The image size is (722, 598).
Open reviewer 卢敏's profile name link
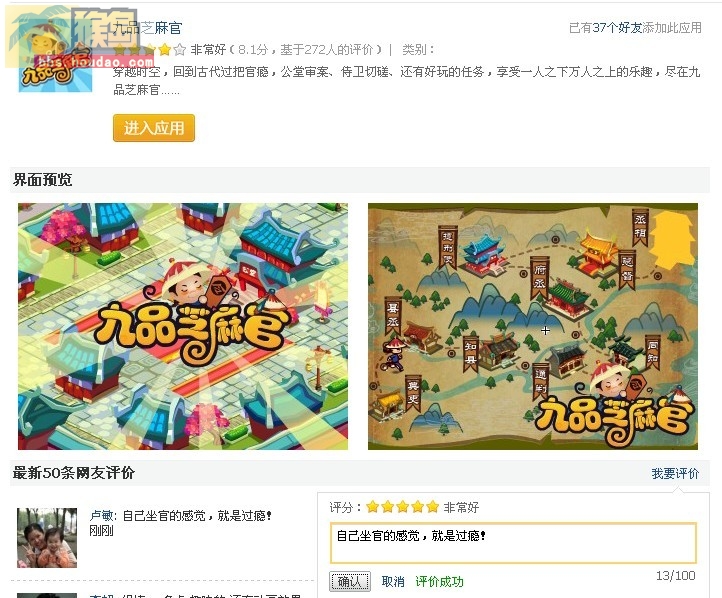[101, 516]
